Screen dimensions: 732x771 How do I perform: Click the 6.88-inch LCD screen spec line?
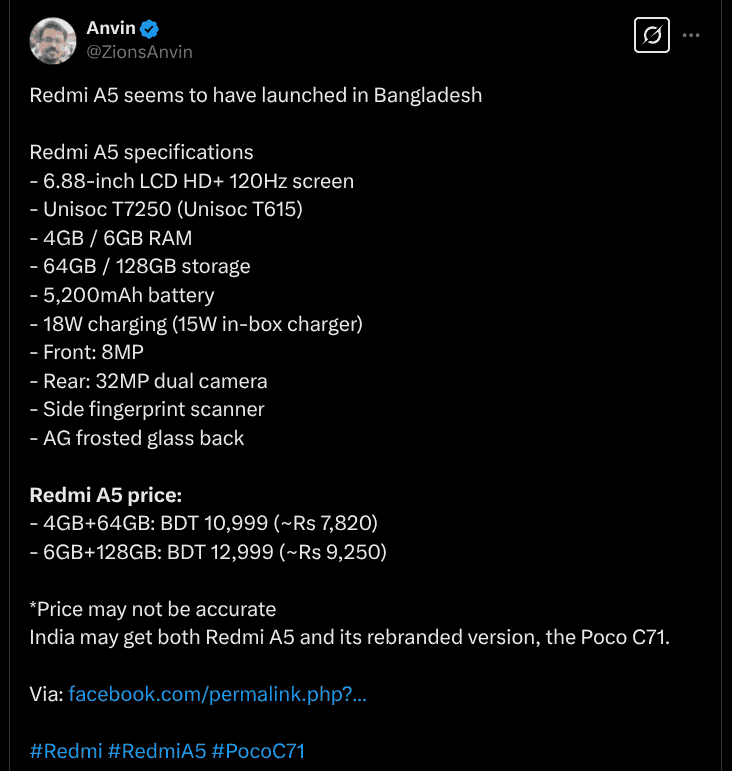click(x=192, y=181)
